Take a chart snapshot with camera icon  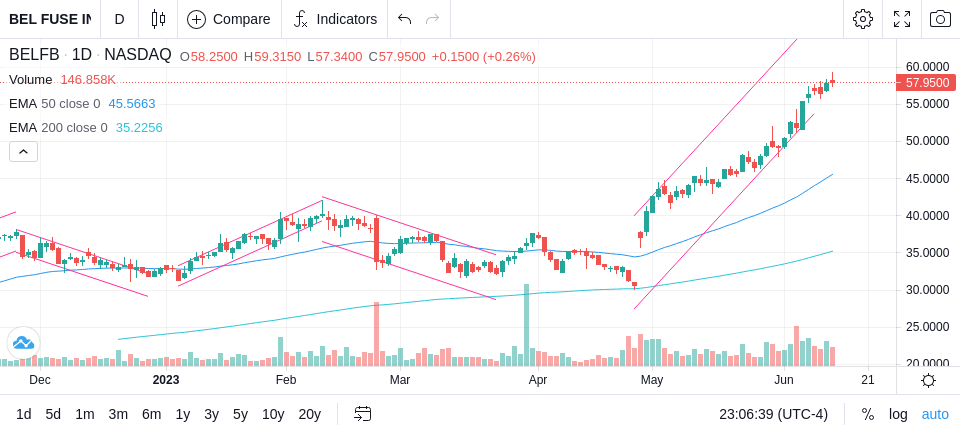pos(940,19)
